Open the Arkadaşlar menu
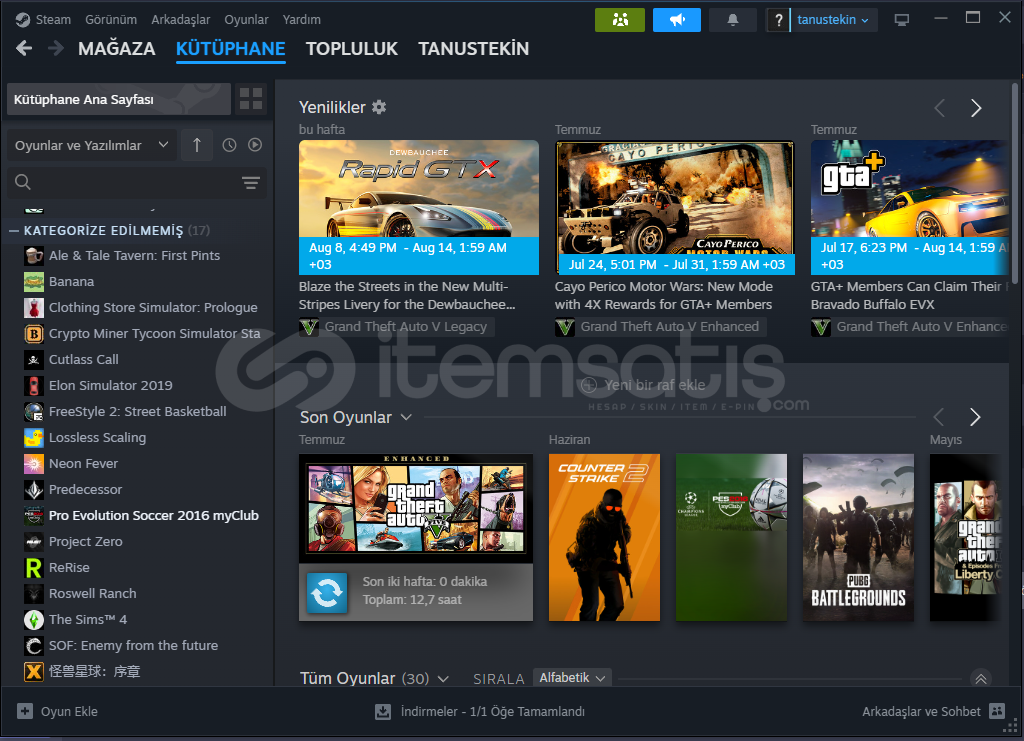Image resolution: width=1024 pixels, height=741 pixels. pyautogui.click(x=181, y=20)
